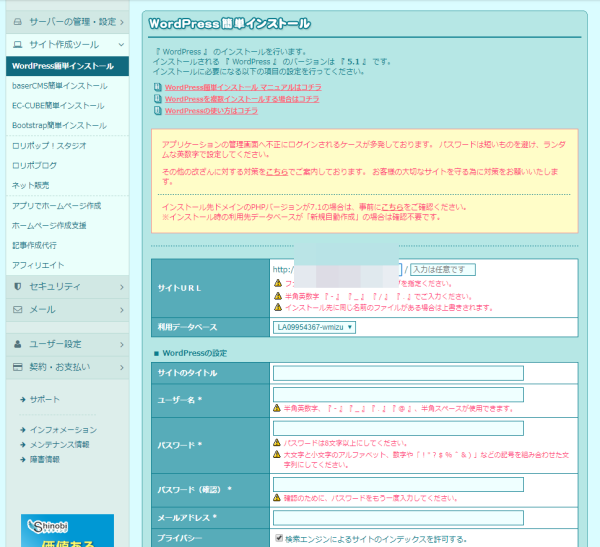Open the ロリポブログ sidebar item

36,165
